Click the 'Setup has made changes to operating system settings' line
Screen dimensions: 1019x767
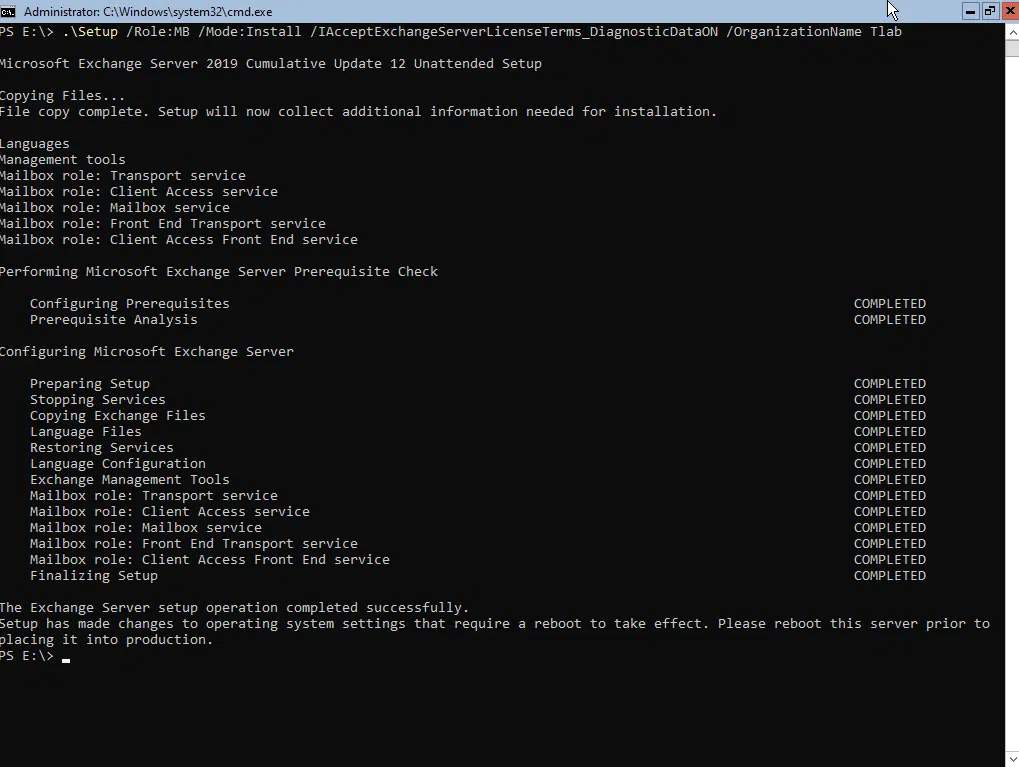495,624
